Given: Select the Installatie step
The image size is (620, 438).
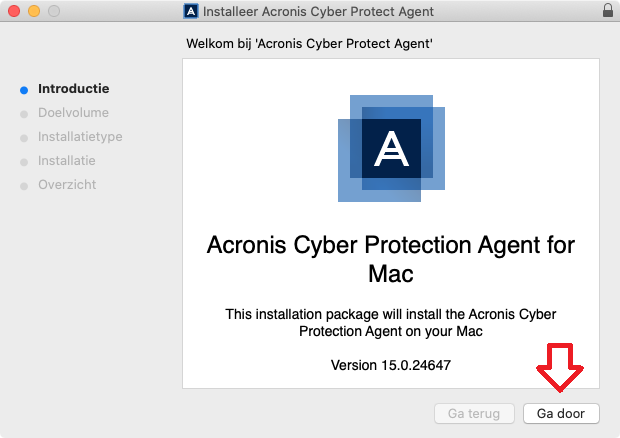Looking at the screenshot, I should point(67,160).
